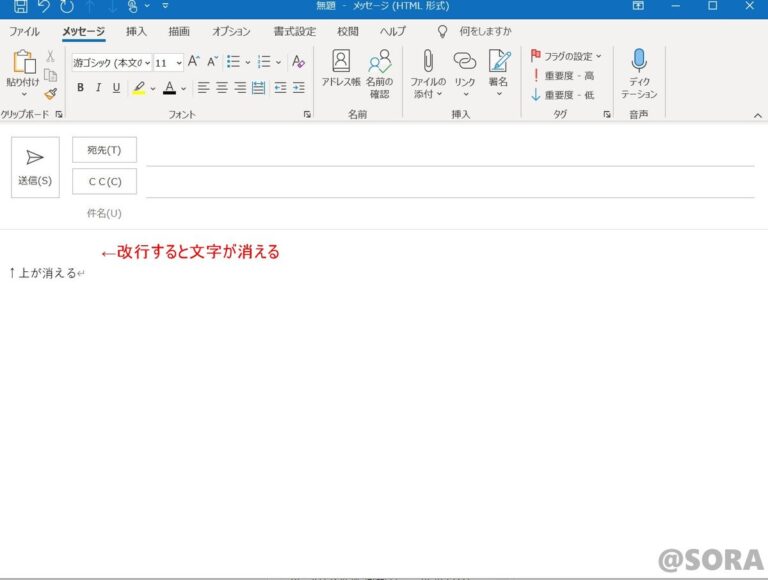The width and height of the screenshot is (768, 580).
Task: Focus the 何をしますか search box
Action: click(485, 31)
